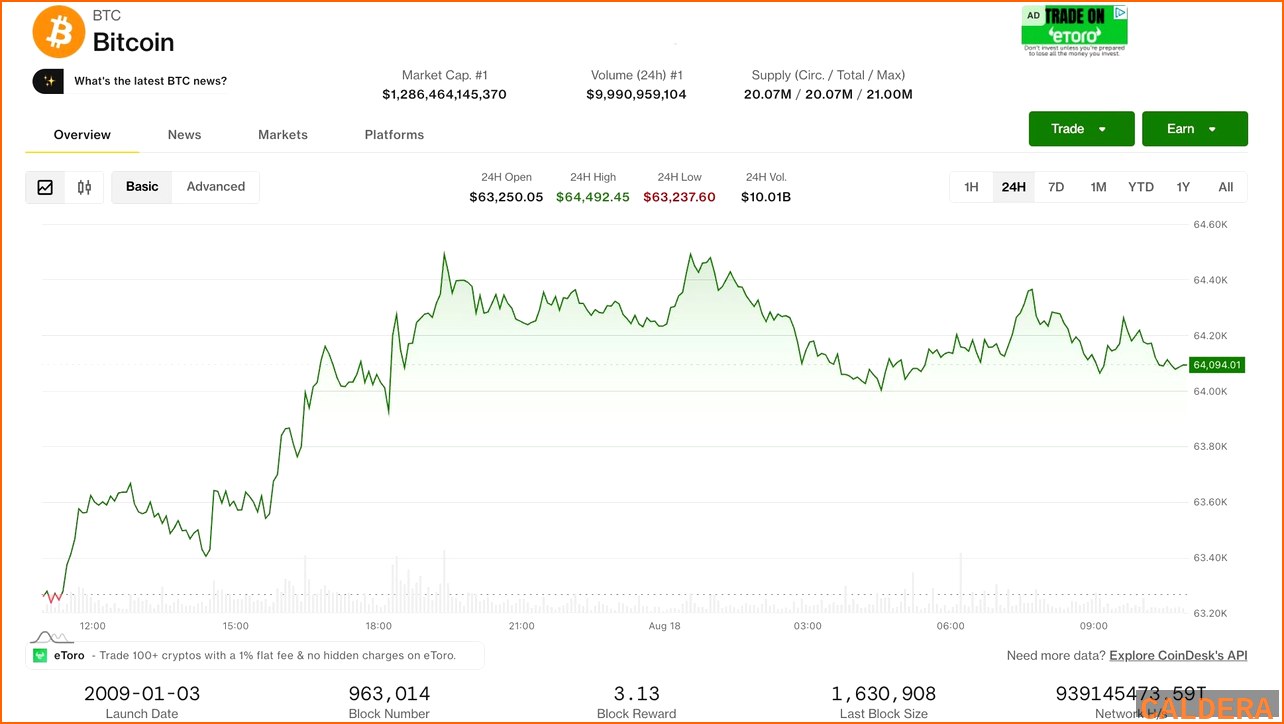This screenshot has height=724, width=1284.
Task: Set chart range to 24H
Action: [1014, 187]
